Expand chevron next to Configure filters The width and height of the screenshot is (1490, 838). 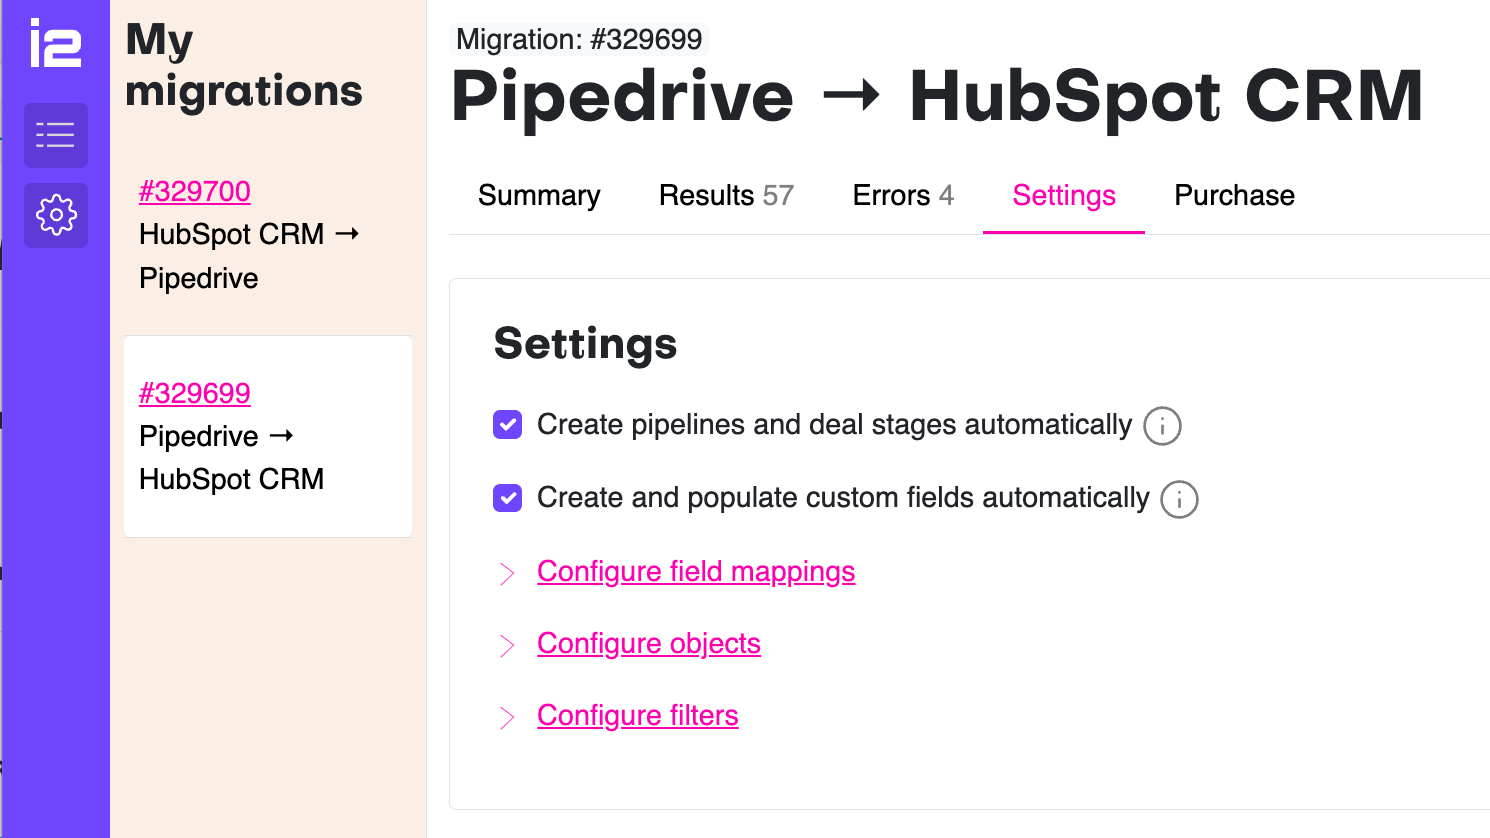click(507, 717)
